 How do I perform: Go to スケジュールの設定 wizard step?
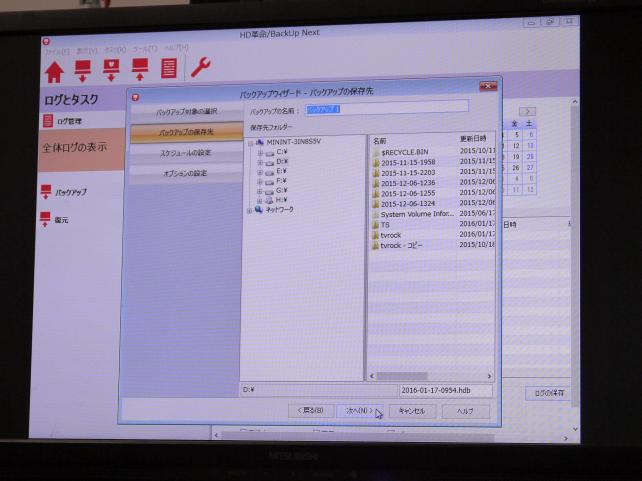click(186, 153)
